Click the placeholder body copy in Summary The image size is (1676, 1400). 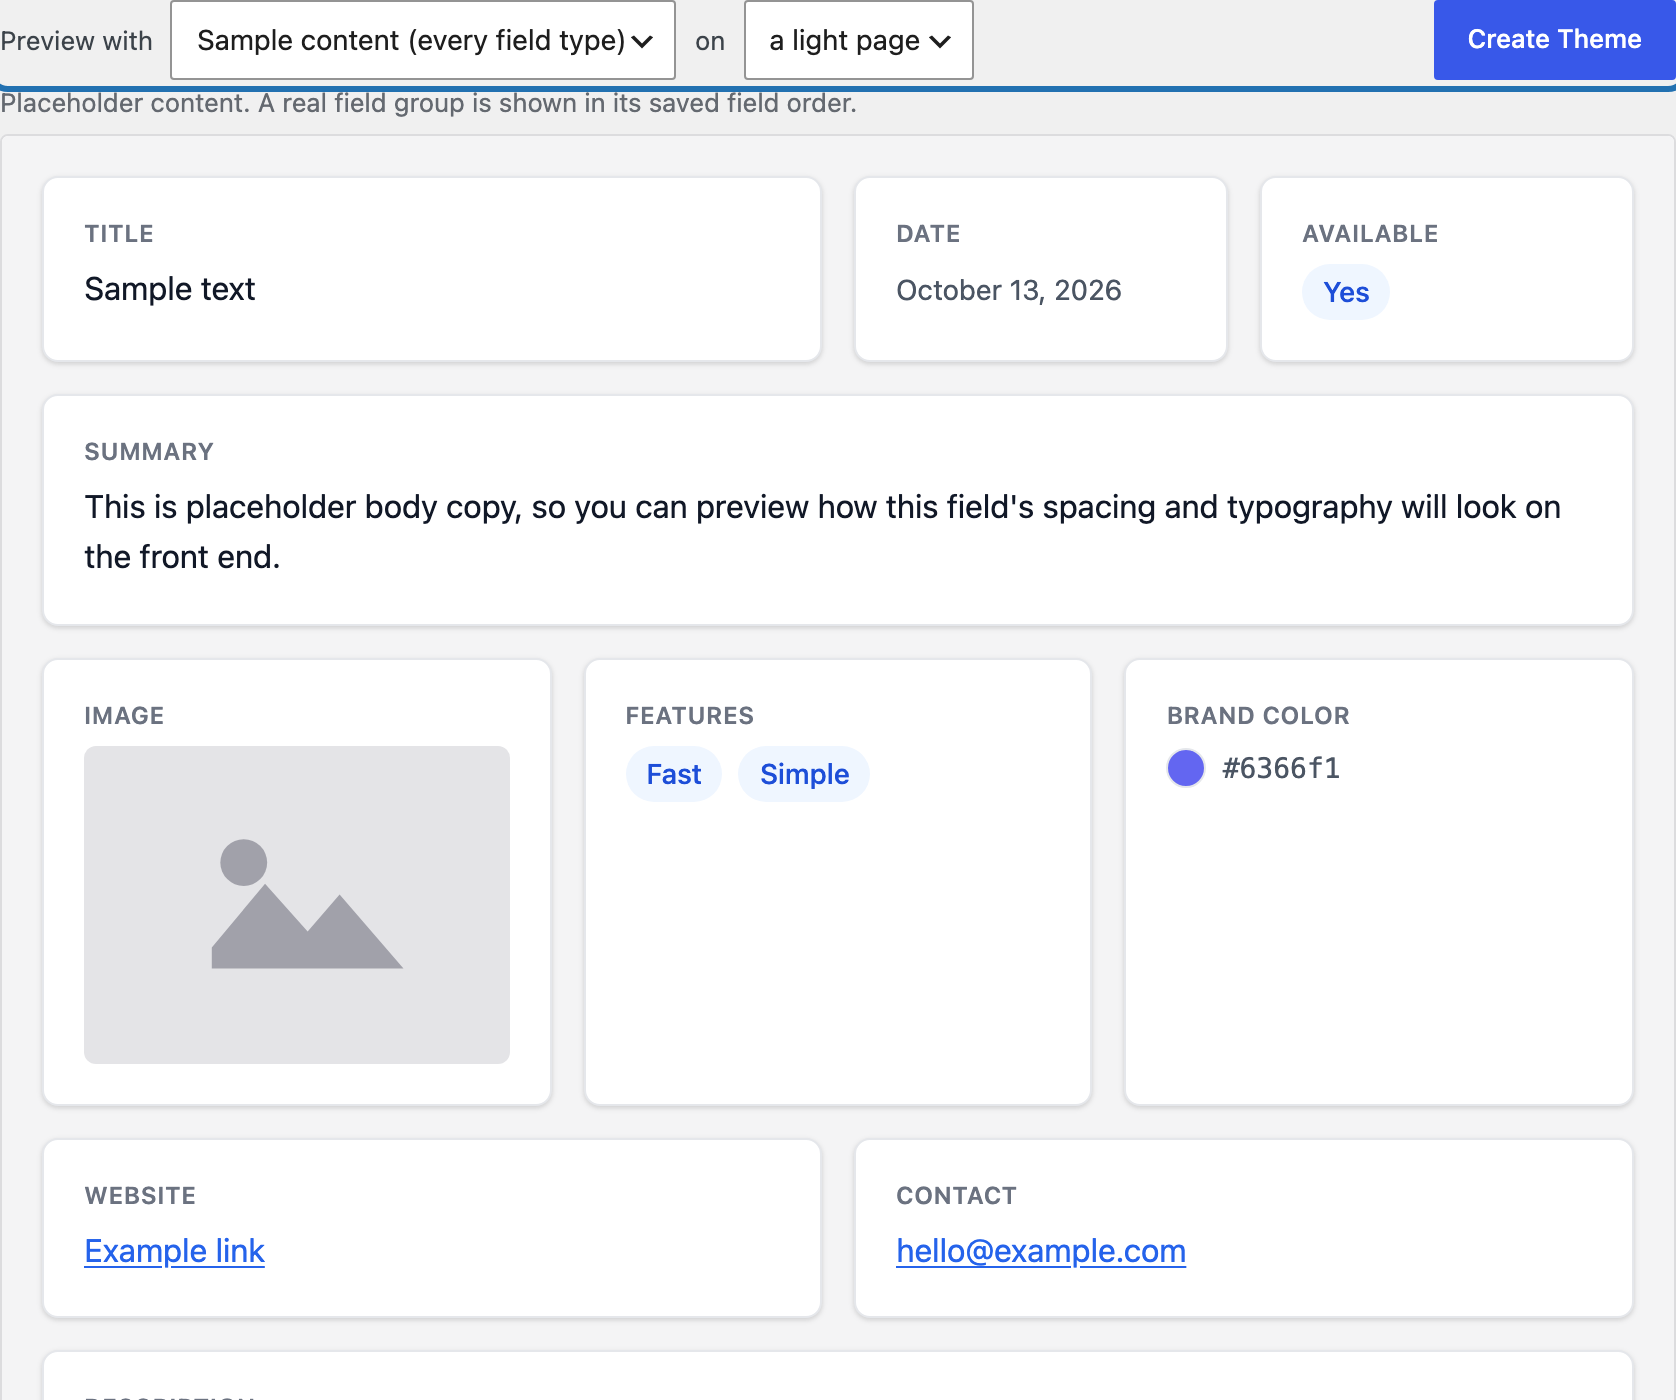coord(823,532)
